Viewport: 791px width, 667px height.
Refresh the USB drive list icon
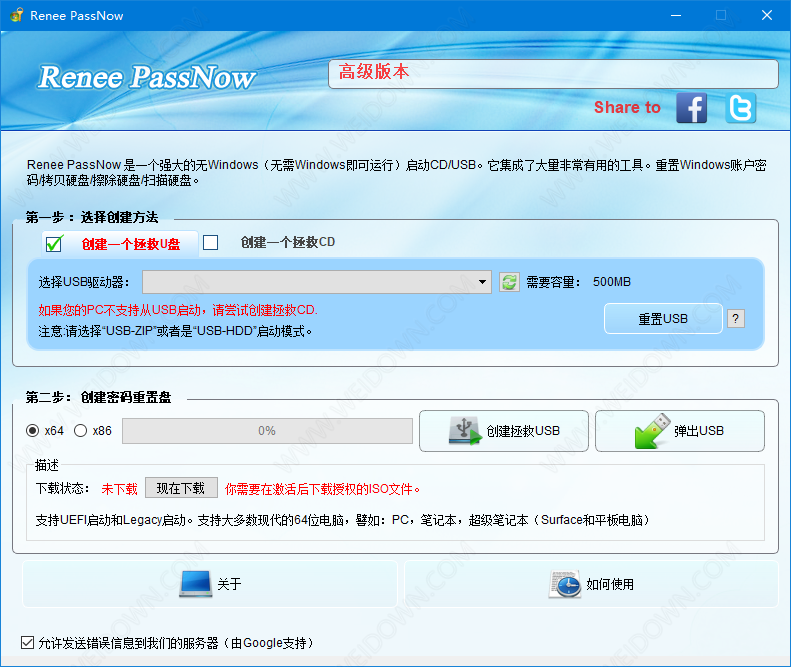click(x=509, y=282)
